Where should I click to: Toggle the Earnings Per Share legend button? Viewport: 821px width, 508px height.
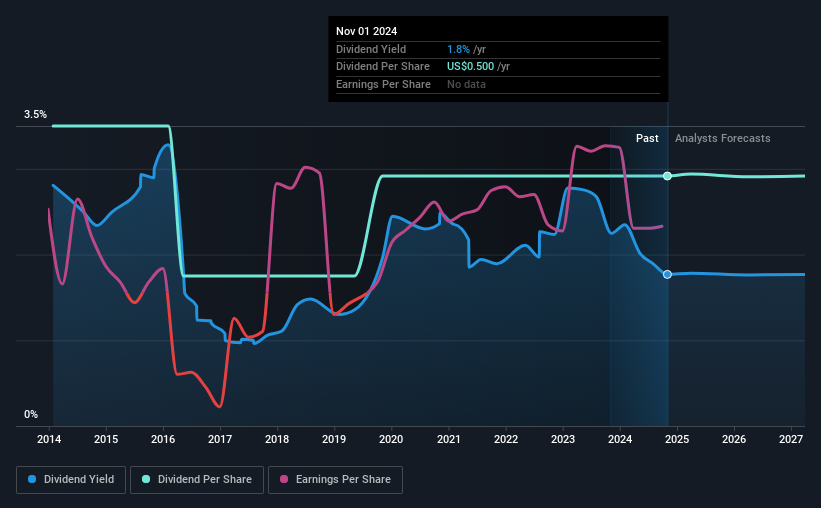click(335, 480)
